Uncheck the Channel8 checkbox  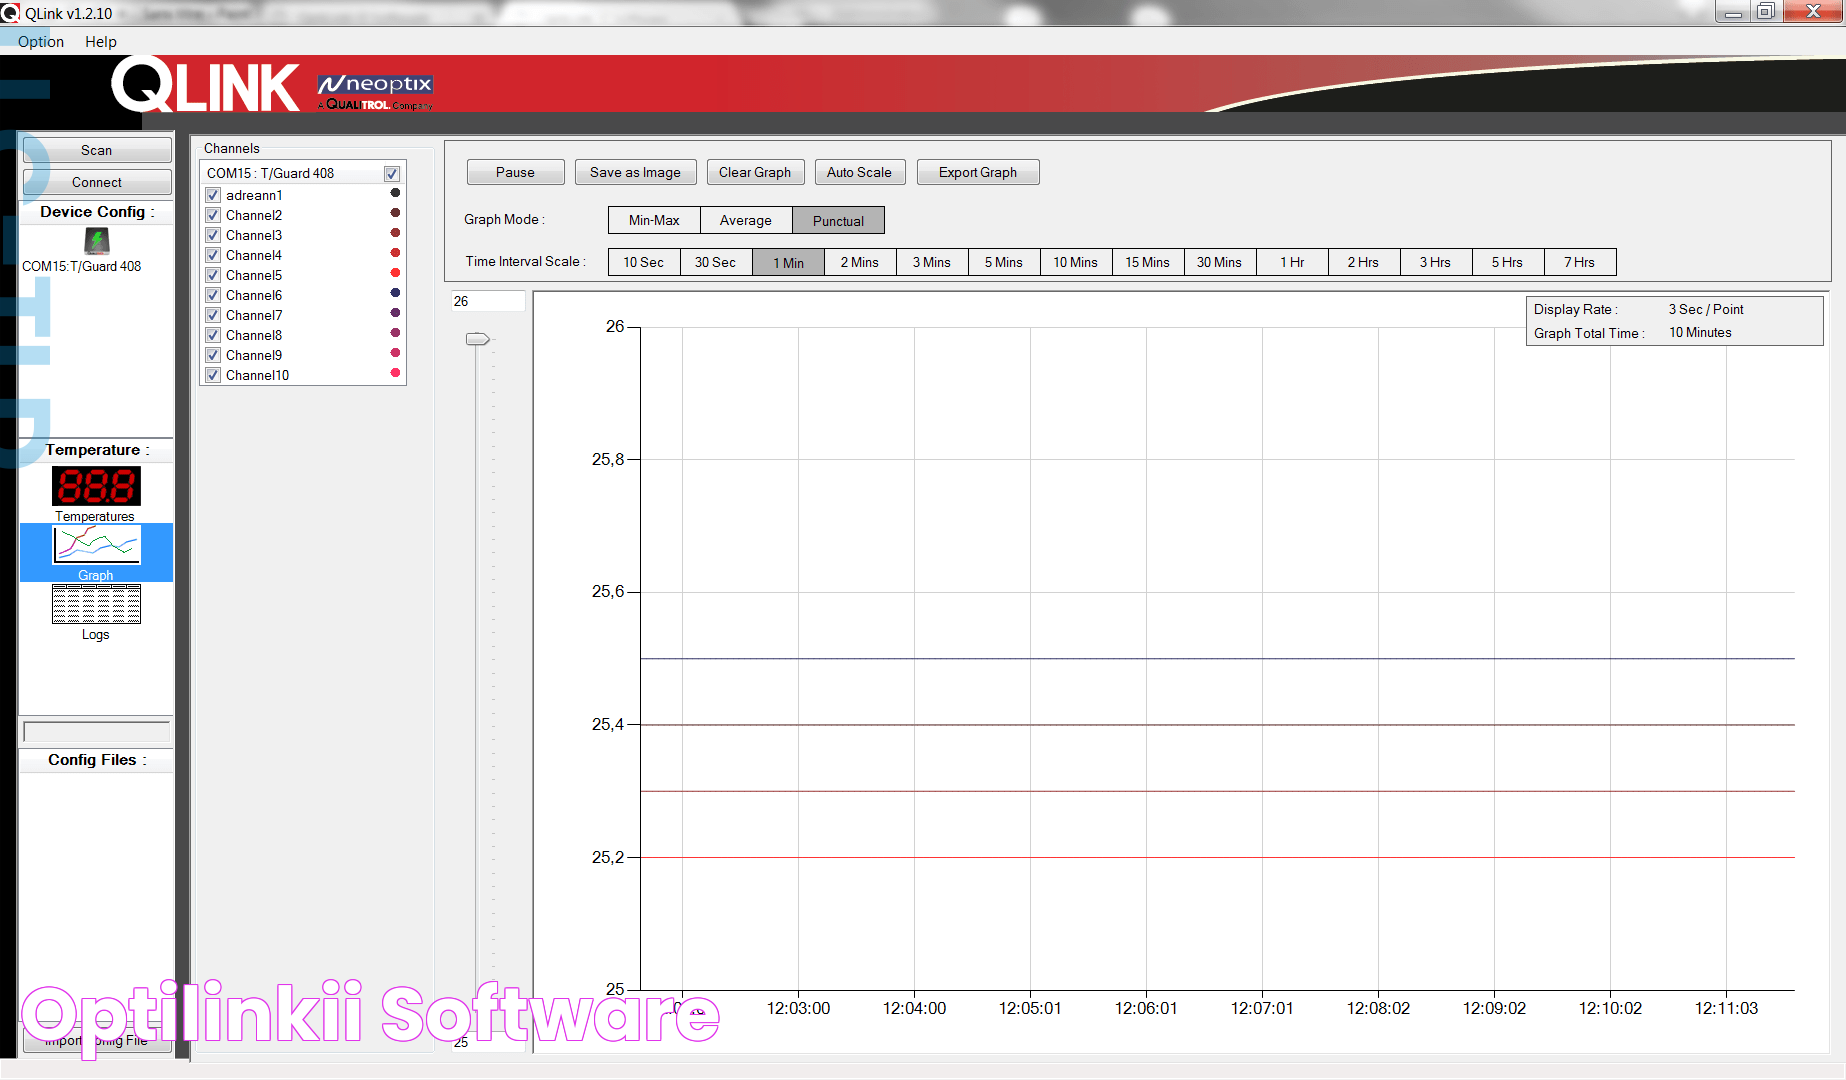click(213, 335)
